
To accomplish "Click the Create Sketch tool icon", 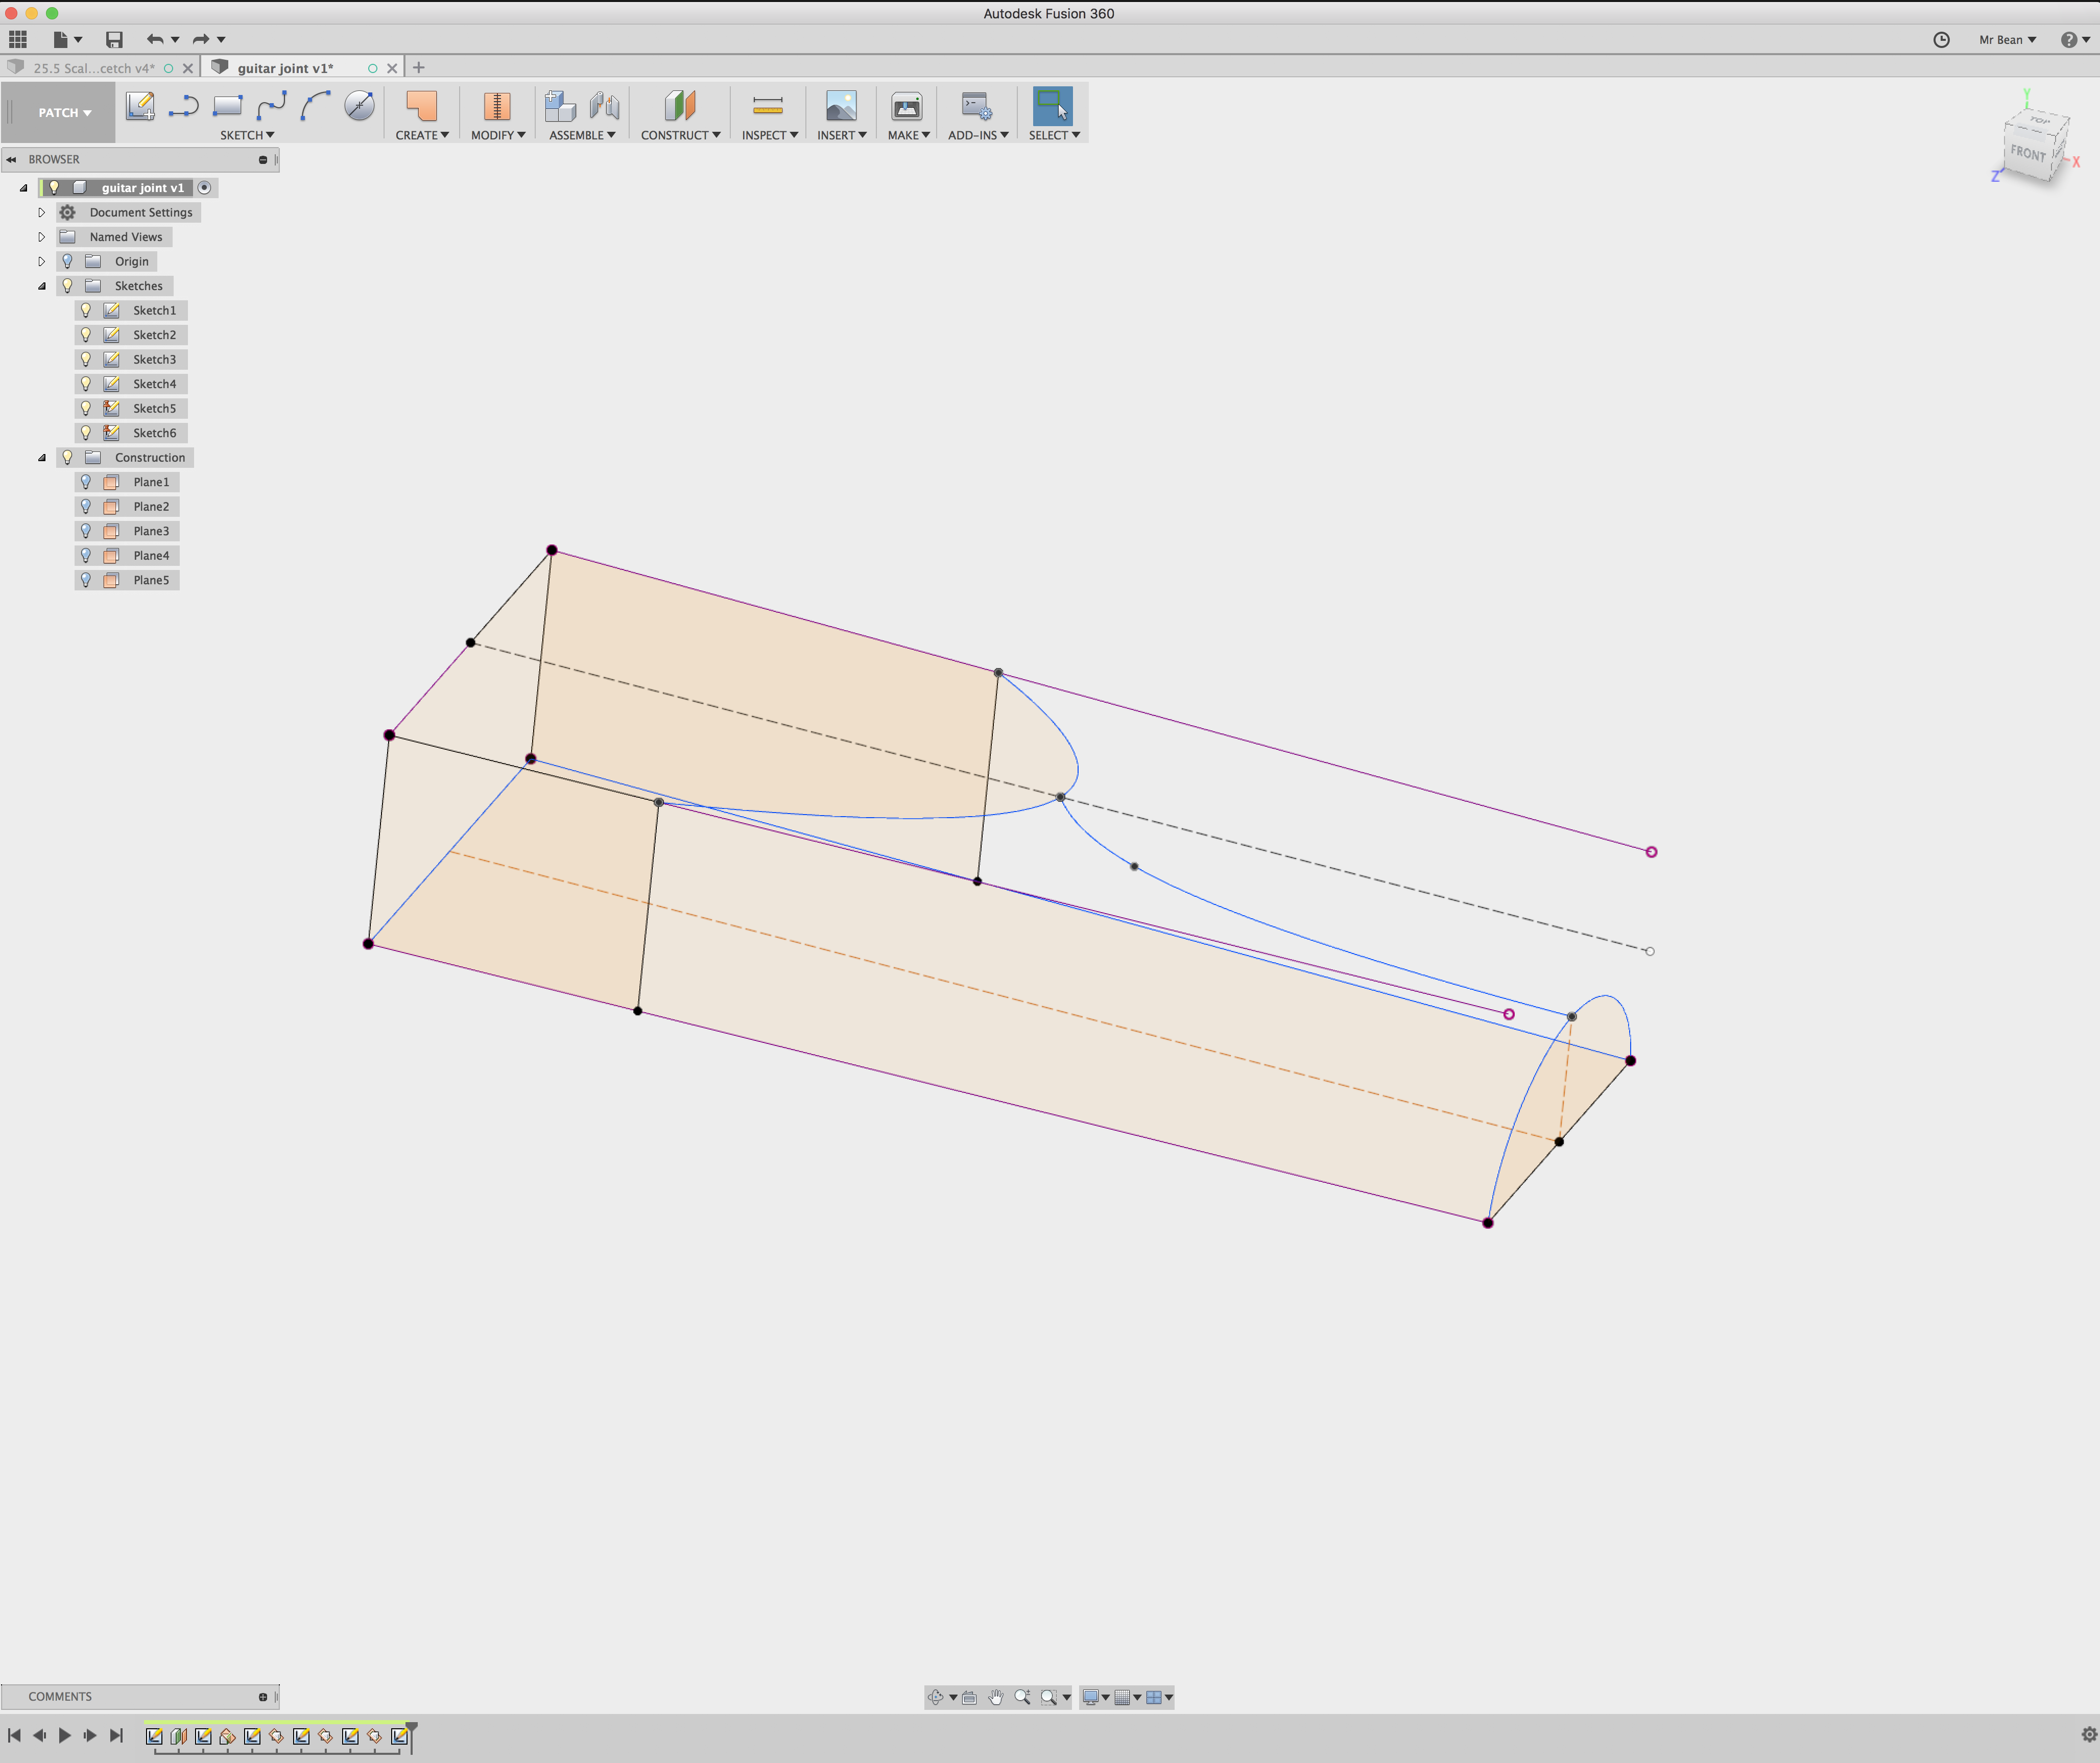I will pos(140,106).
